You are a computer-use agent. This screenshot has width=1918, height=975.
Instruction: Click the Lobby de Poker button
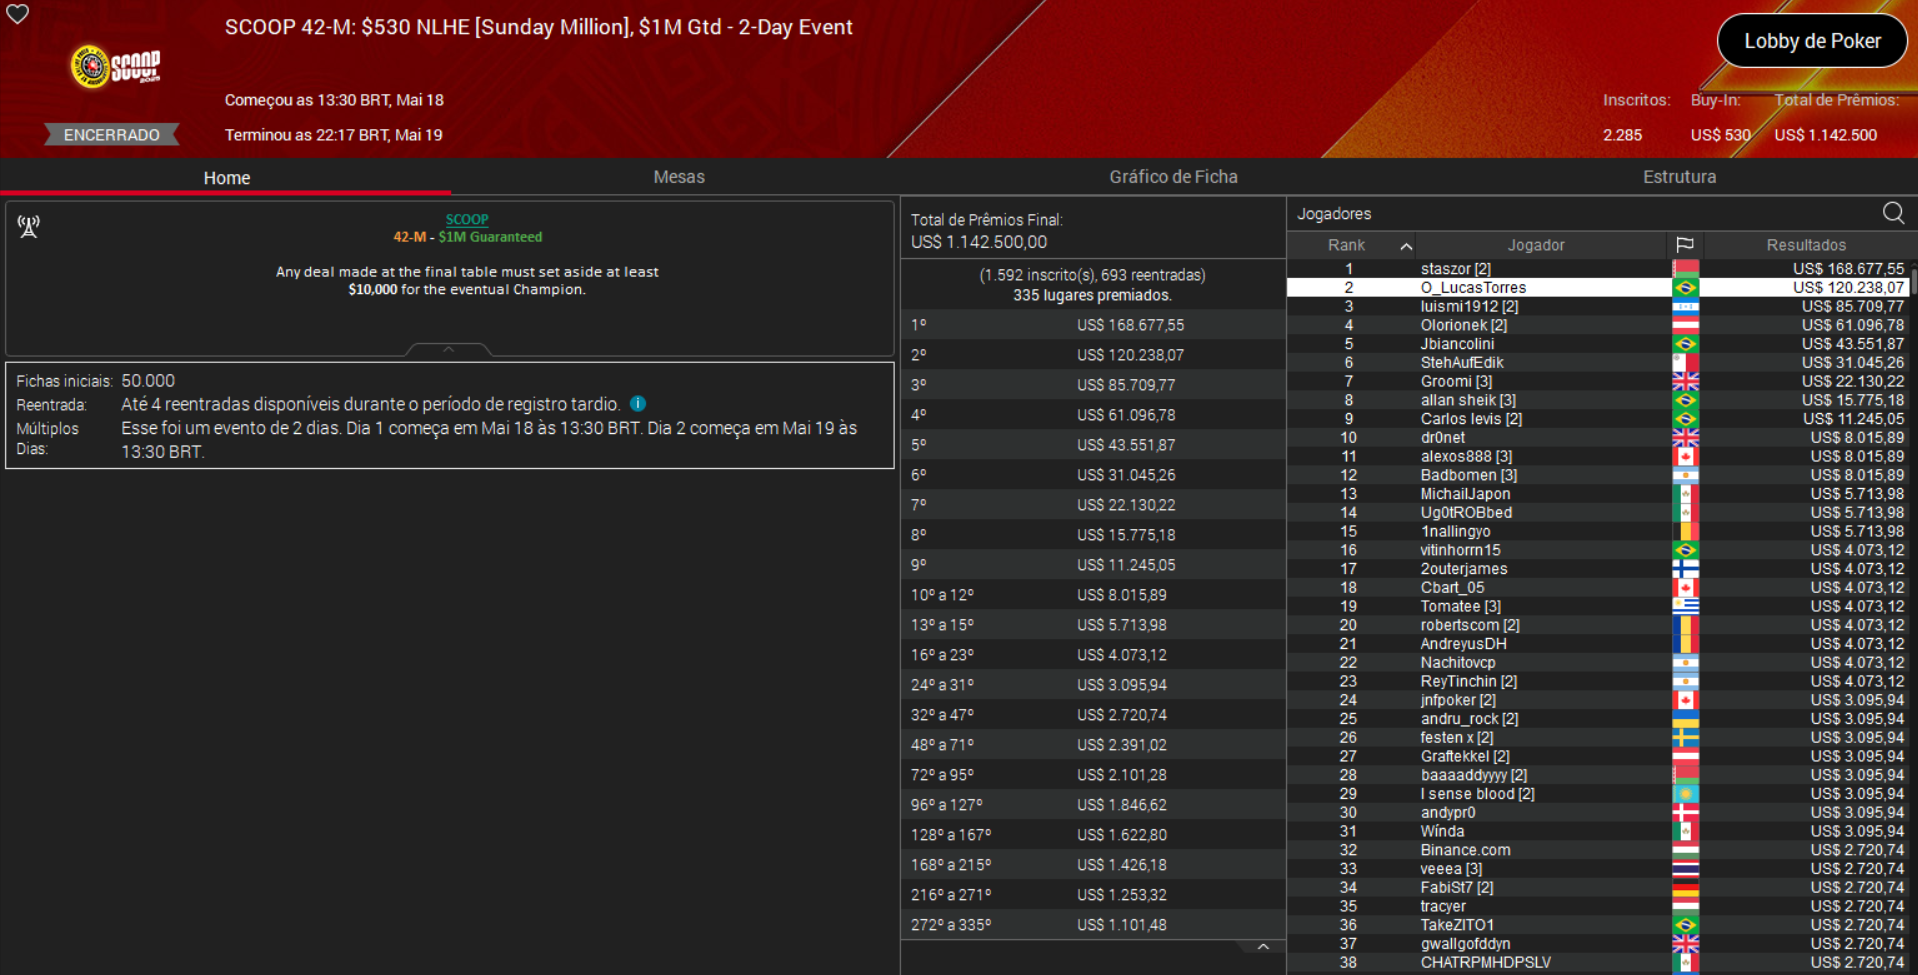coord(1812,41)
